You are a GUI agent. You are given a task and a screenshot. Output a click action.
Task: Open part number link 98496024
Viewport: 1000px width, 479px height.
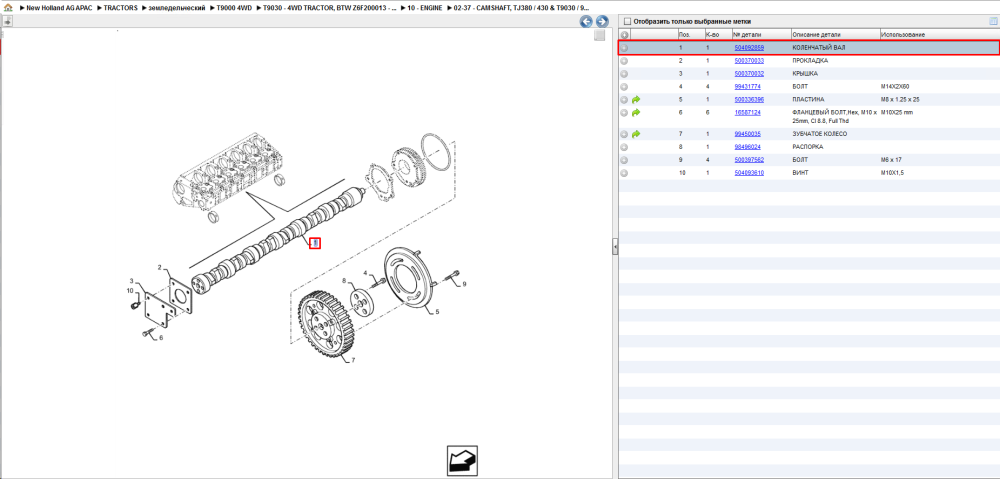click(x=747, y=147)
